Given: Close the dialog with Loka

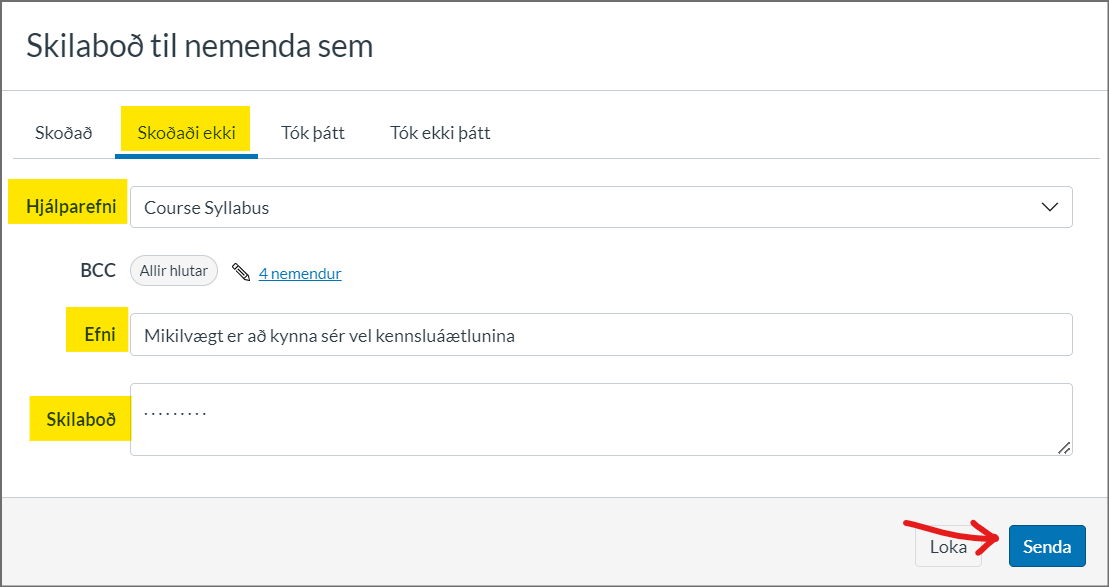Looking at the screenshot, I should (947, 546).
